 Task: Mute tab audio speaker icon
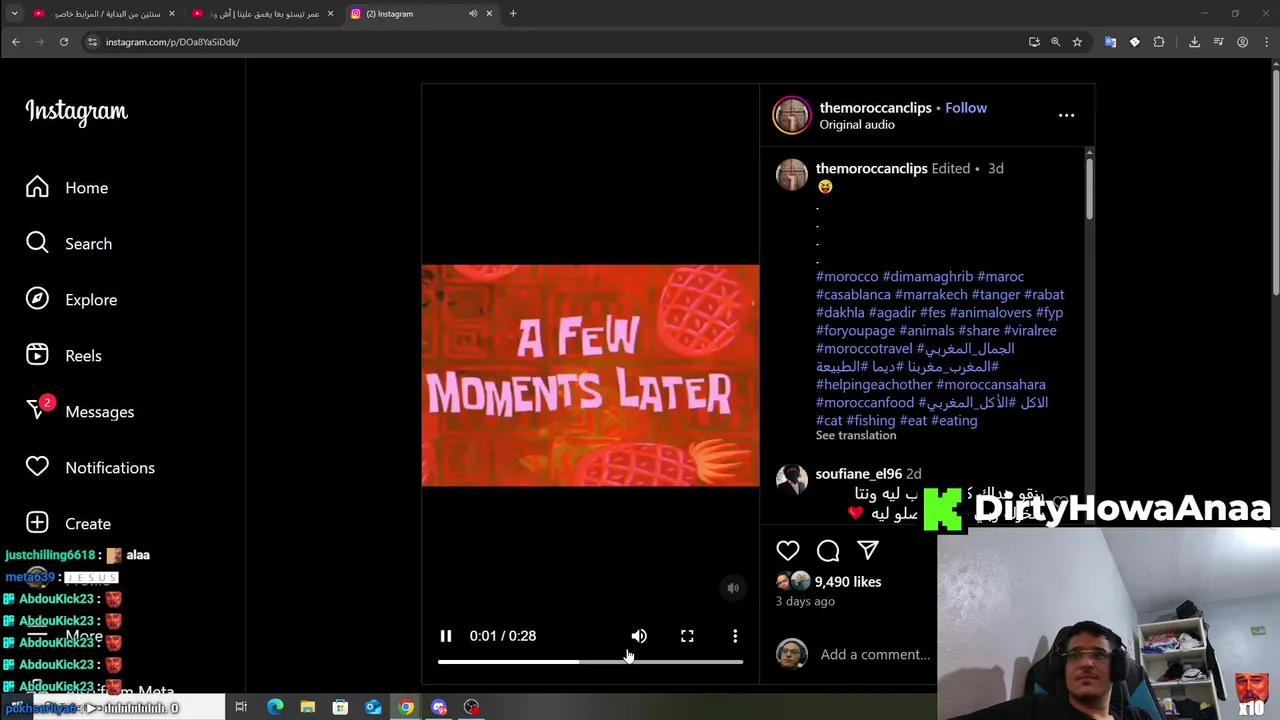pyautogui.click(x=473, y=14)
